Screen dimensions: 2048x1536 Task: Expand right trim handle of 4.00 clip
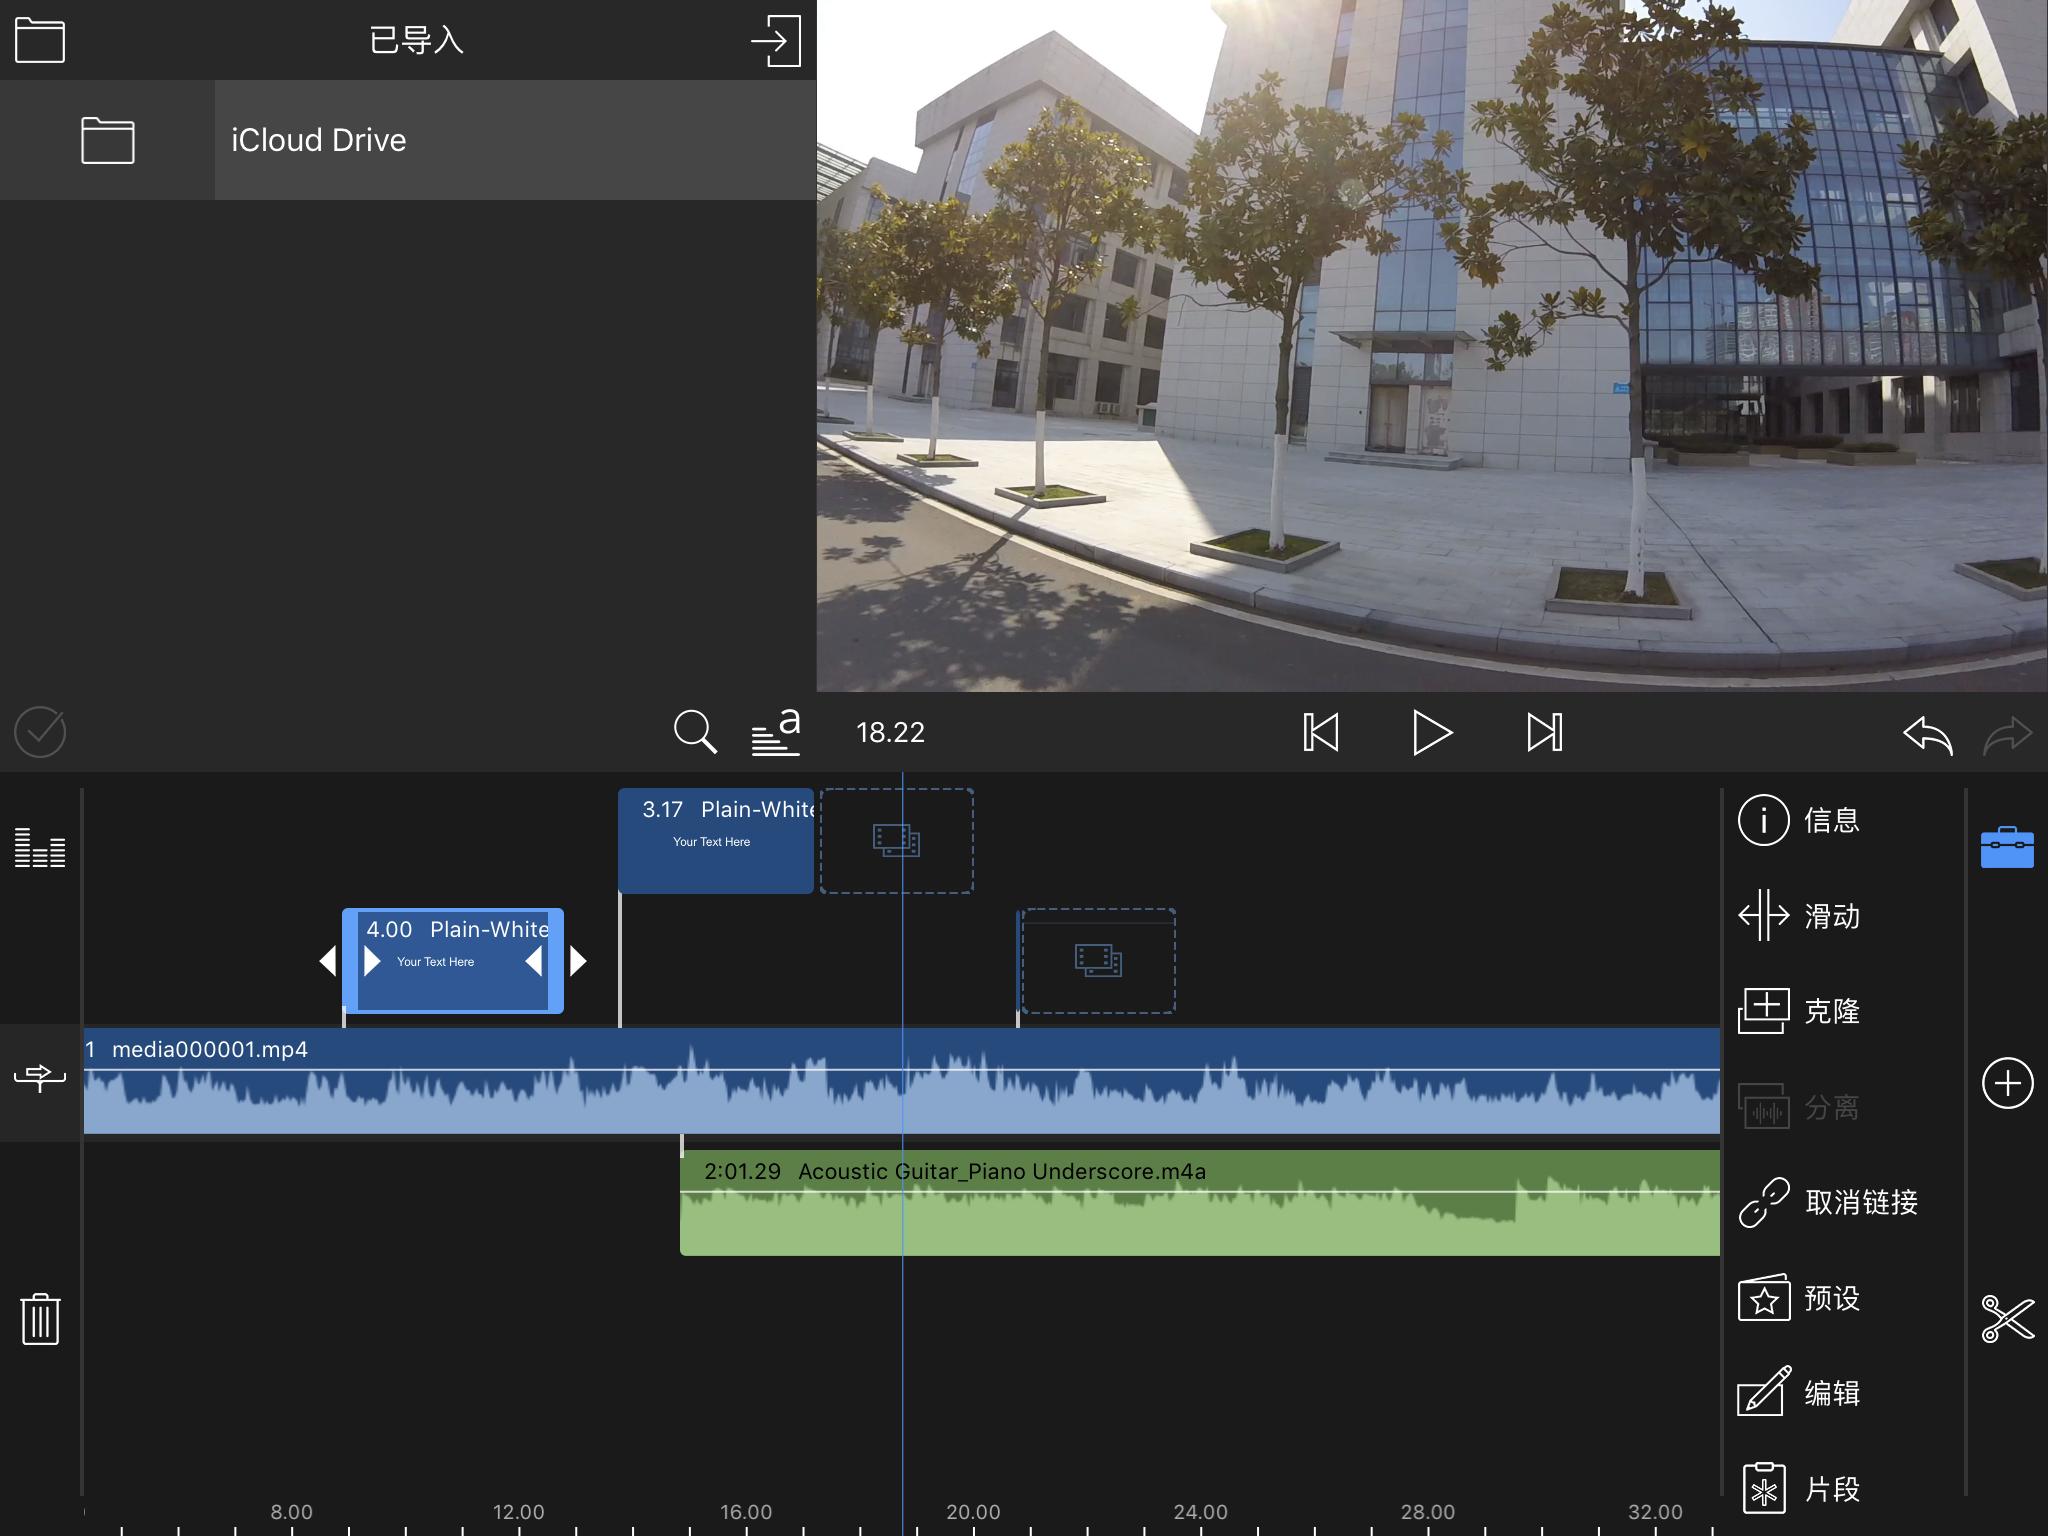coord(578,961)
